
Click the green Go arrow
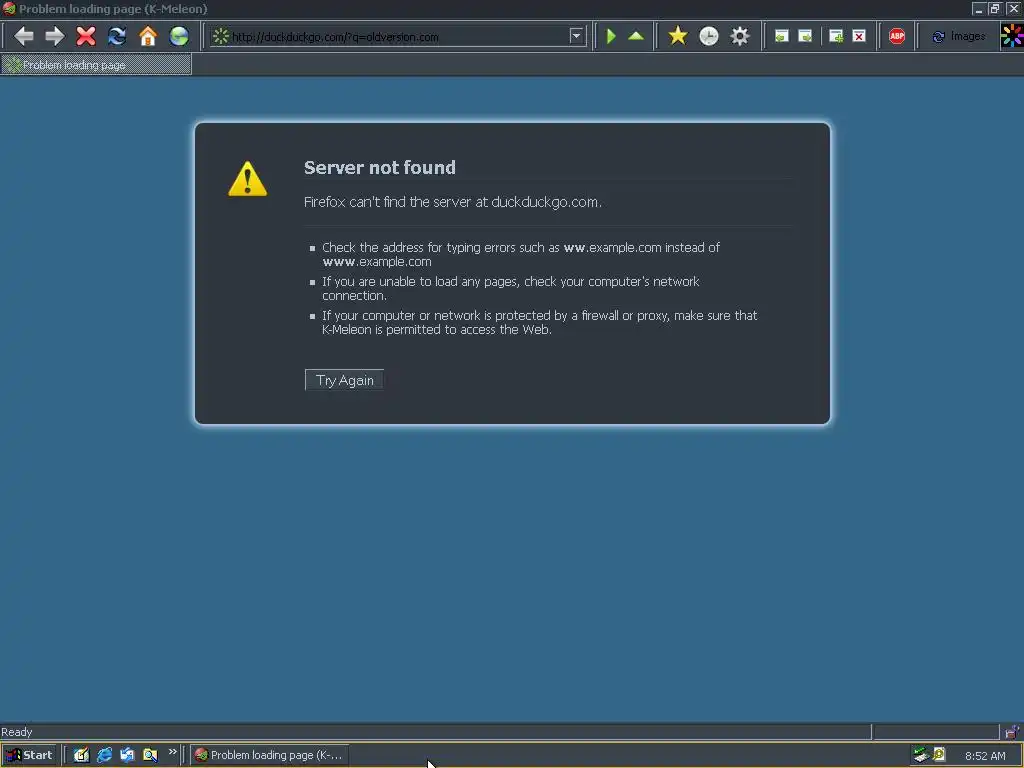611,36
